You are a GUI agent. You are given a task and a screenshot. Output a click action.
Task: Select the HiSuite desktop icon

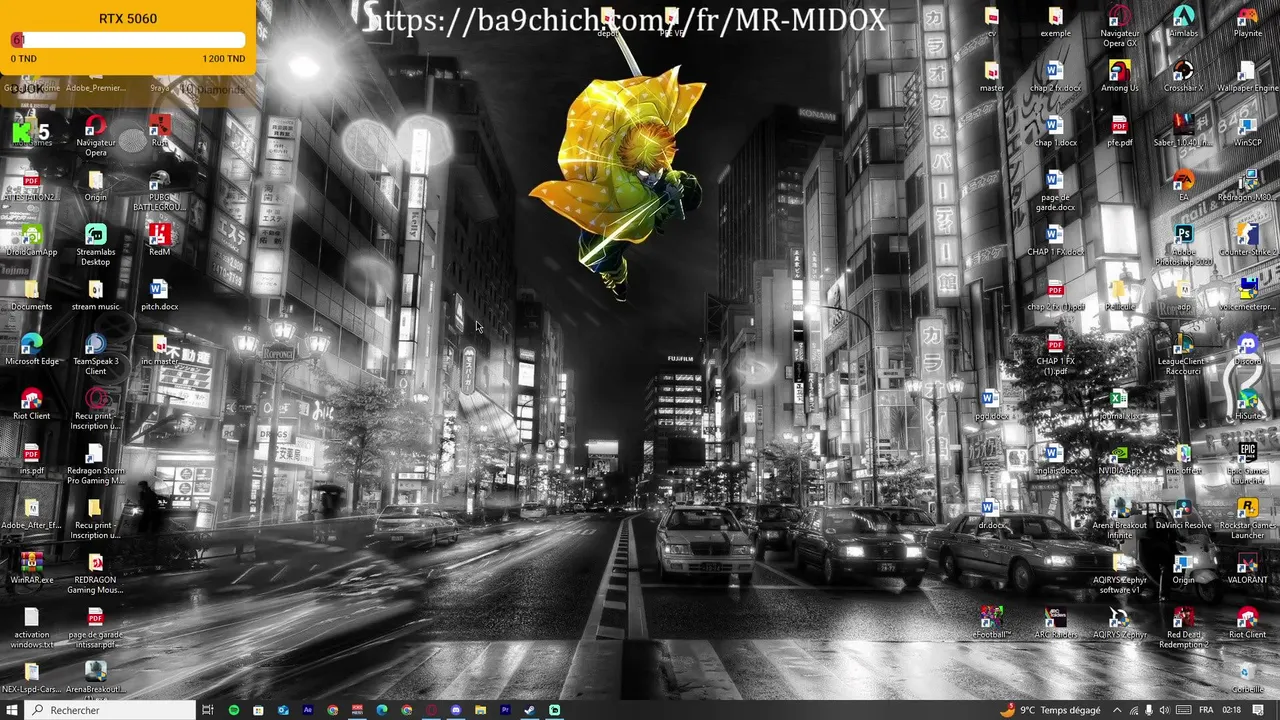1247,404
